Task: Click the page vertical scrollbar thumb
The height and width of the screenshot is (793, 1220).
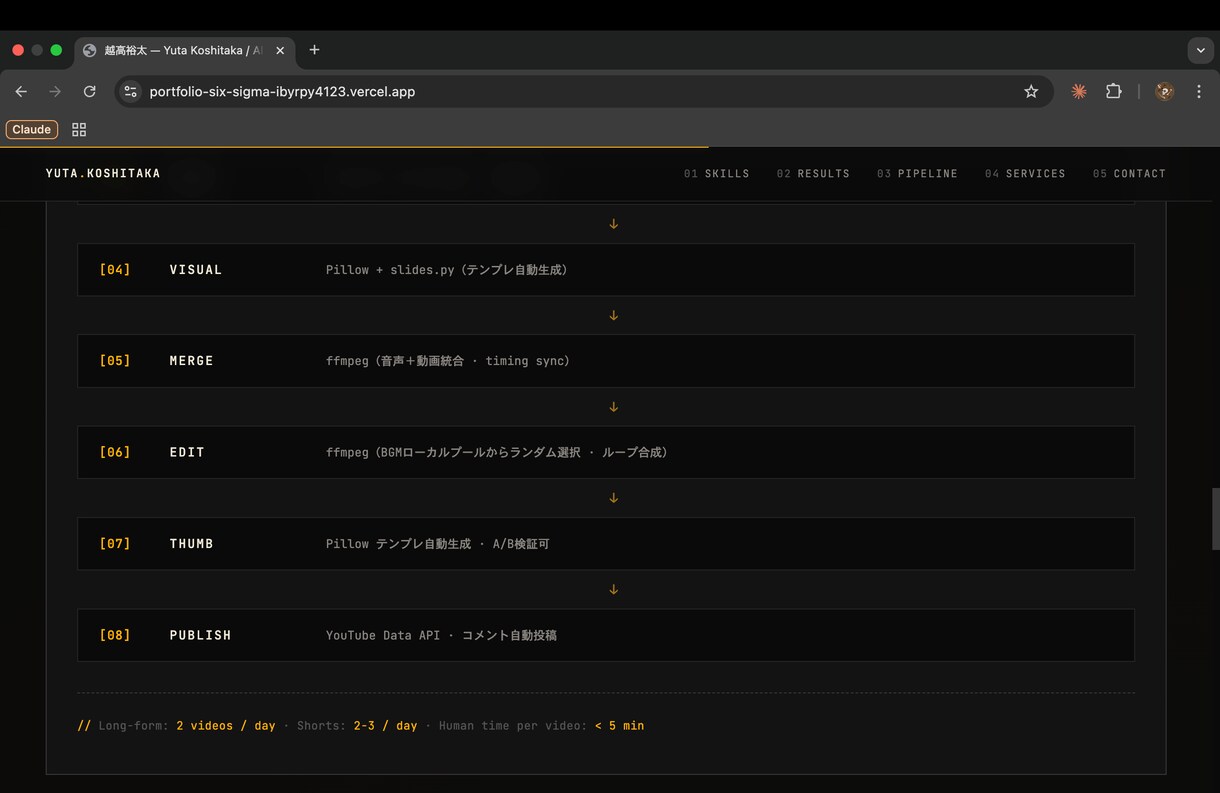Action: click(x=1215, y=519)
